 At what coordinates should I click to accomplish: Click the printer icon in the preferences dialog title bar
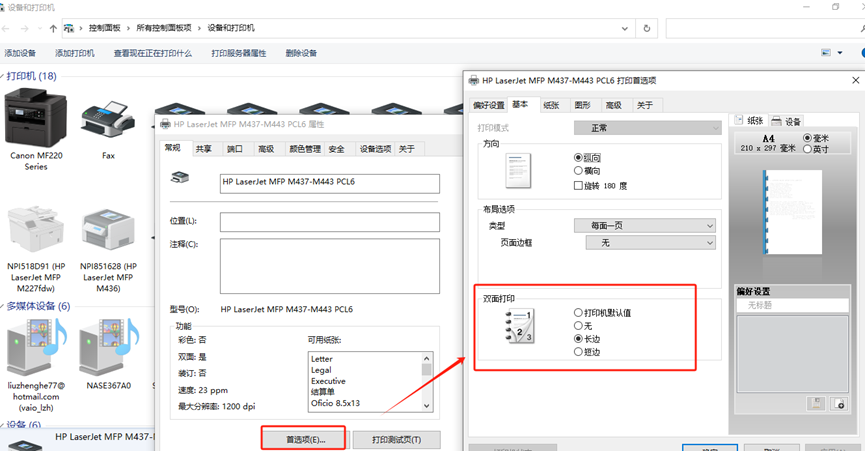[473, 80]
